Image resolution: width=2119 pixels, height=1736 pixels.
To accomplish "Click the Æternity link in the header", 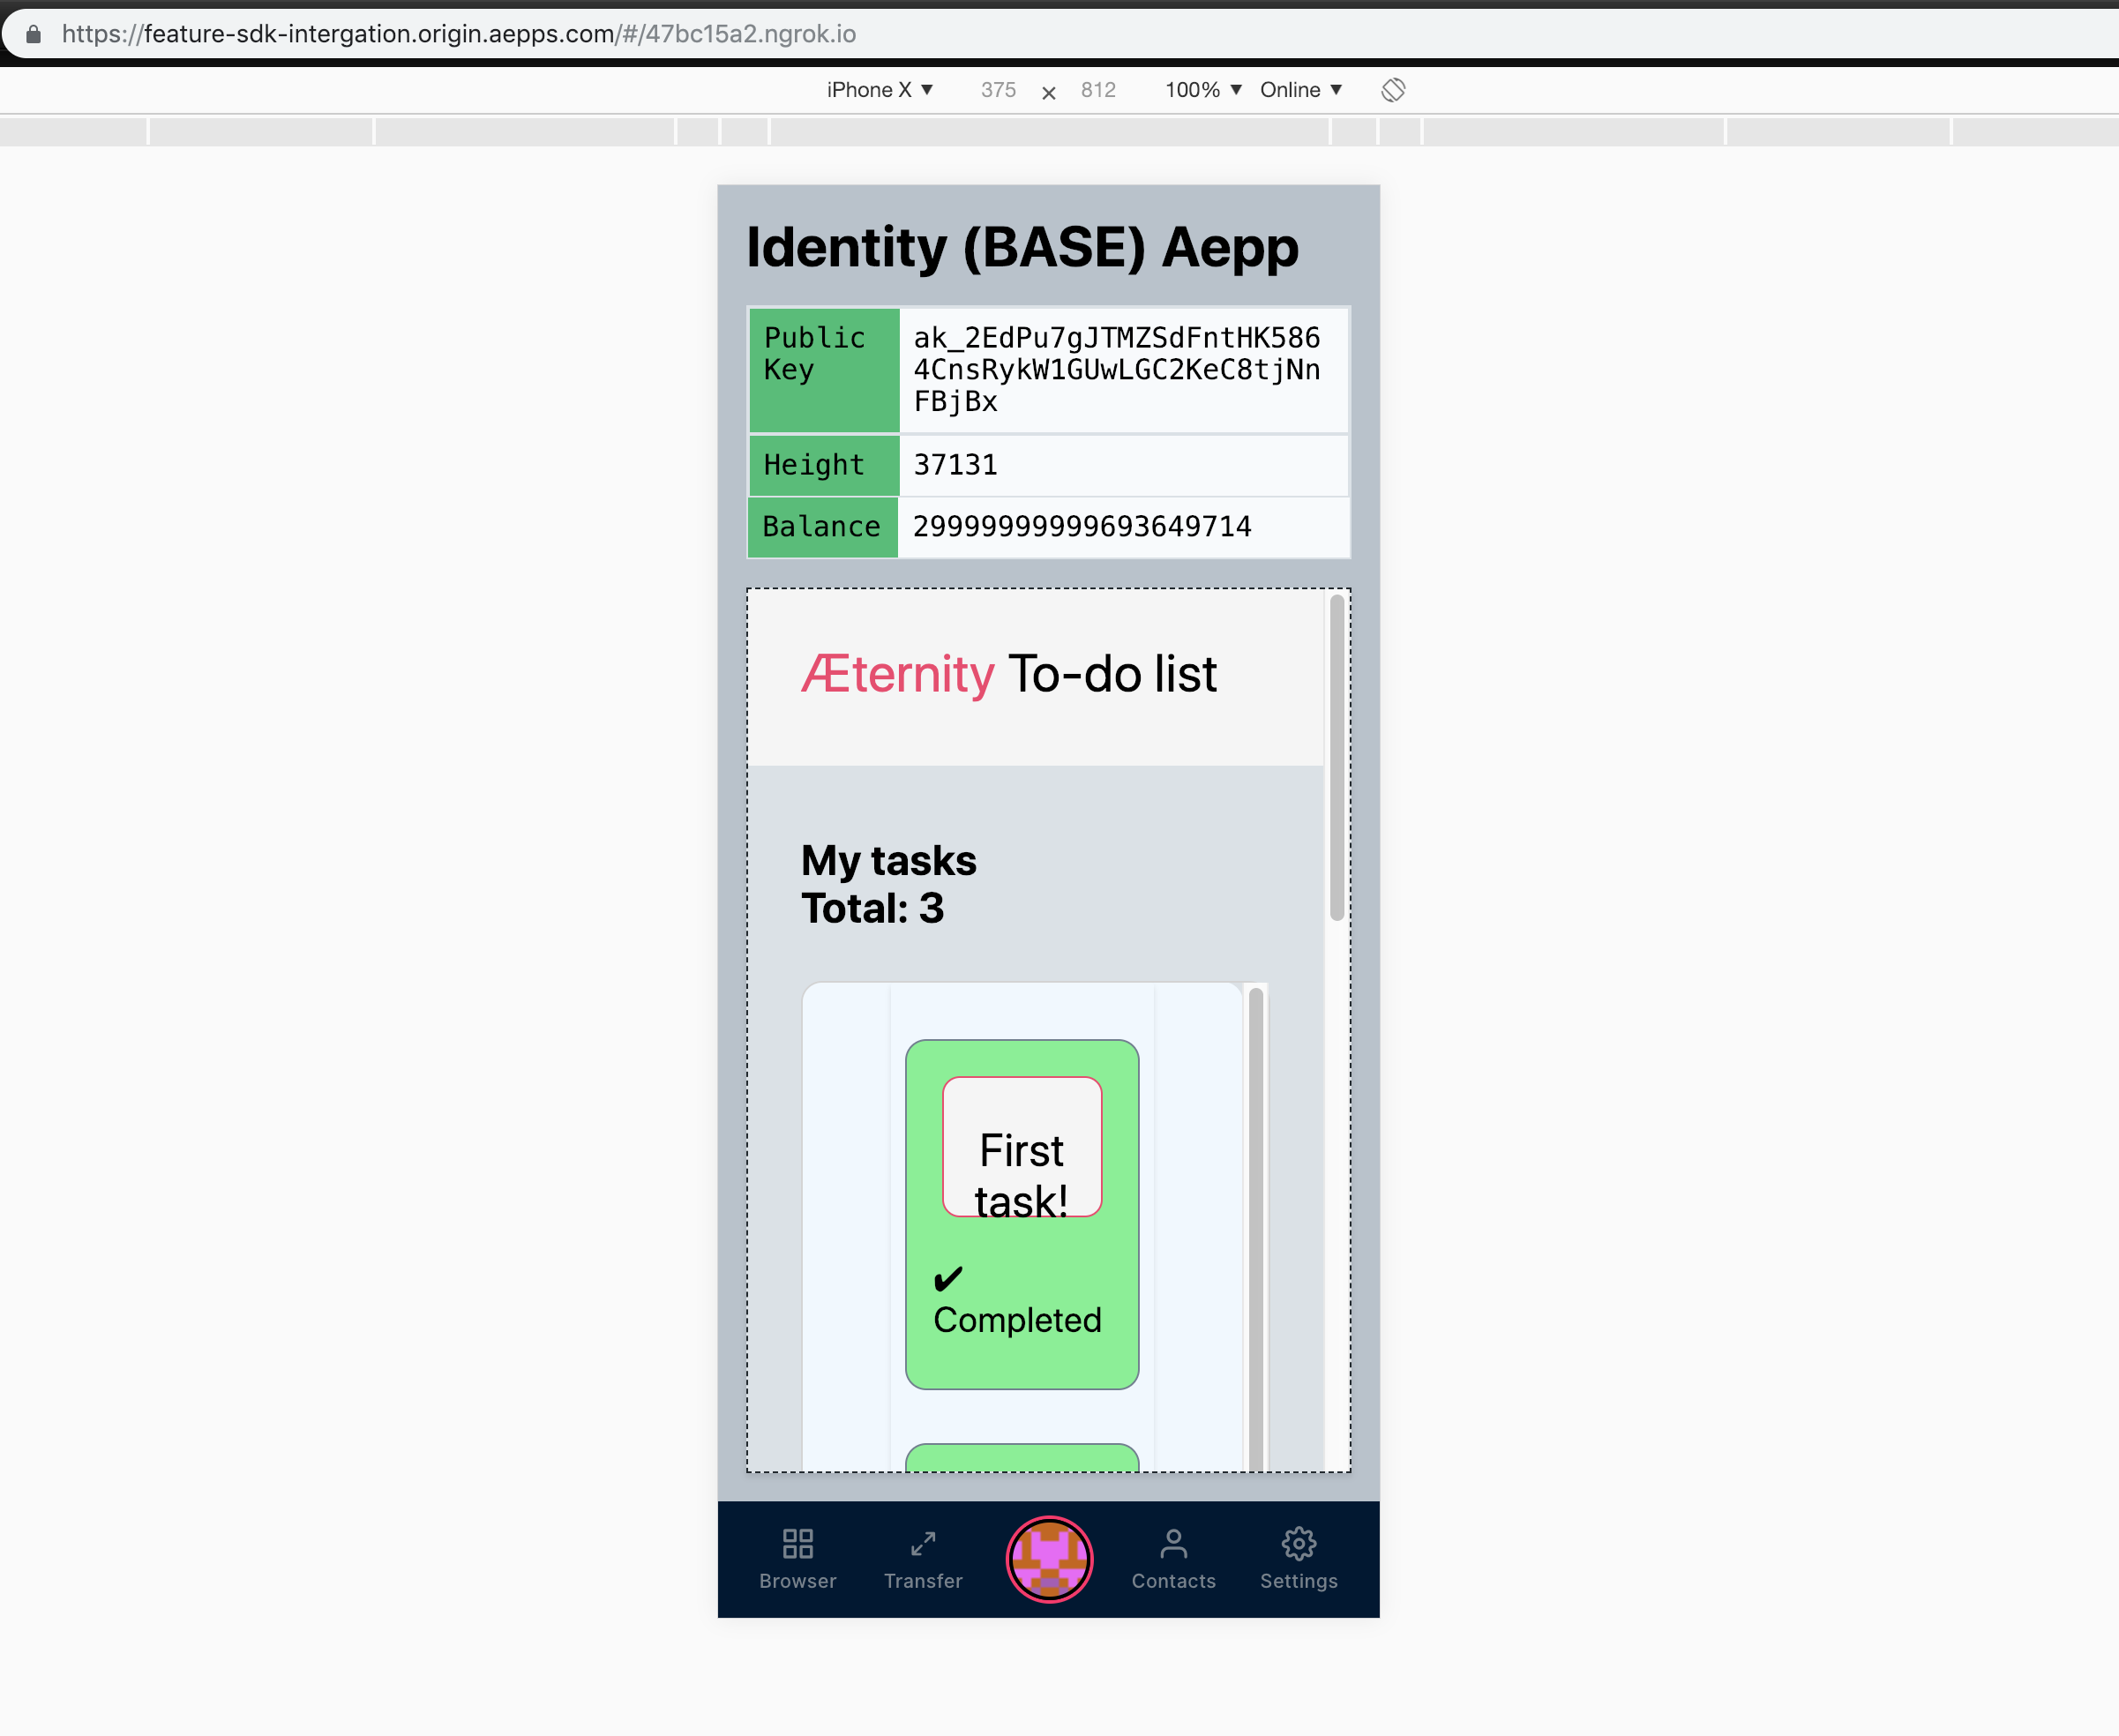I will click(x=897, y=674).
